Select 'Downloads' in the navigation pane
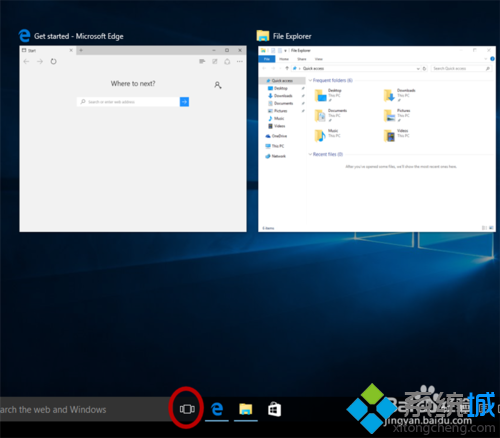The image size is (500, 438). click(283, 96)
